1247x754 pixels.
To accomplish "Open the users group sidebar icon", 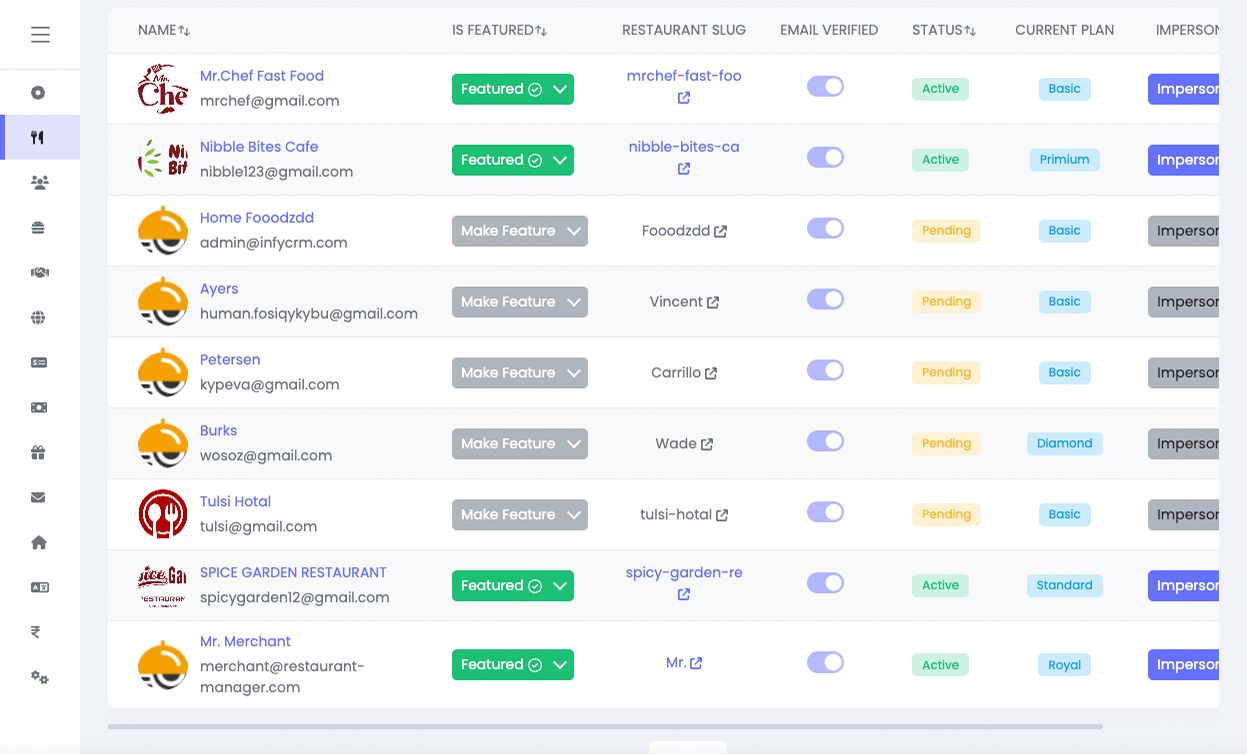I will (39, 183).
